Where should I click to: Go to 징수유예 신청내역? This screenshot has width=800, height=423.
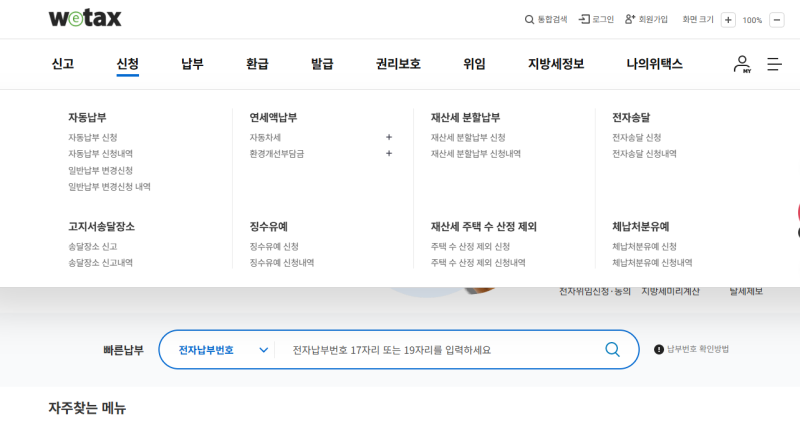pyautogui.click(x=282, y=263)
